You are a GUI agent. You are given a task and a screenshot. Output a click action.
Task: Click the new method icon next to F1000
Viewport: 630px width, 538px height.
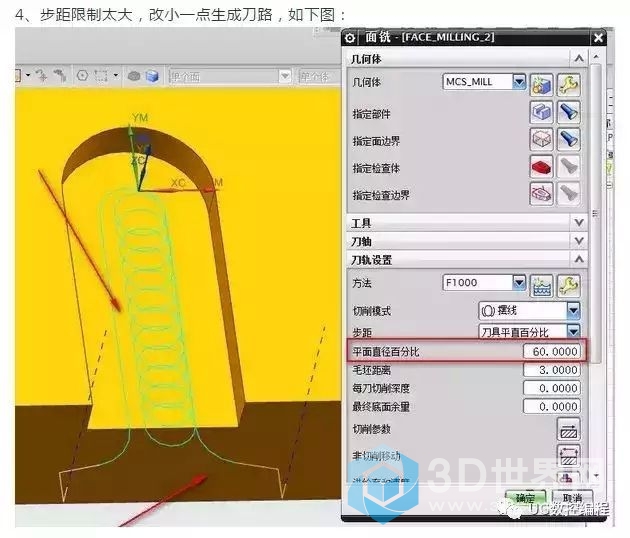542,286
